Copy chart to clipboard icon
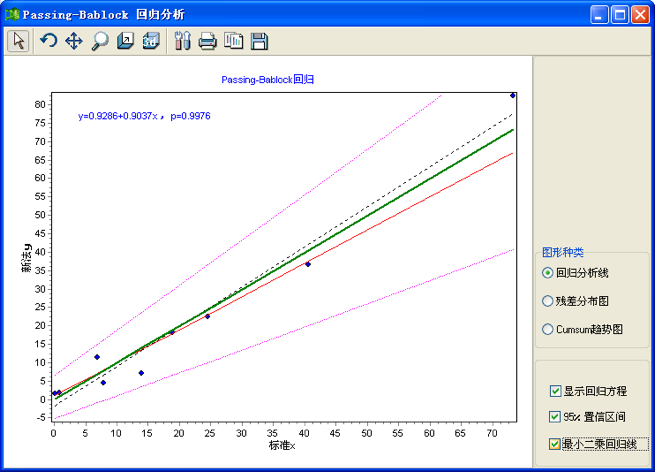 (x=234, y=41)
